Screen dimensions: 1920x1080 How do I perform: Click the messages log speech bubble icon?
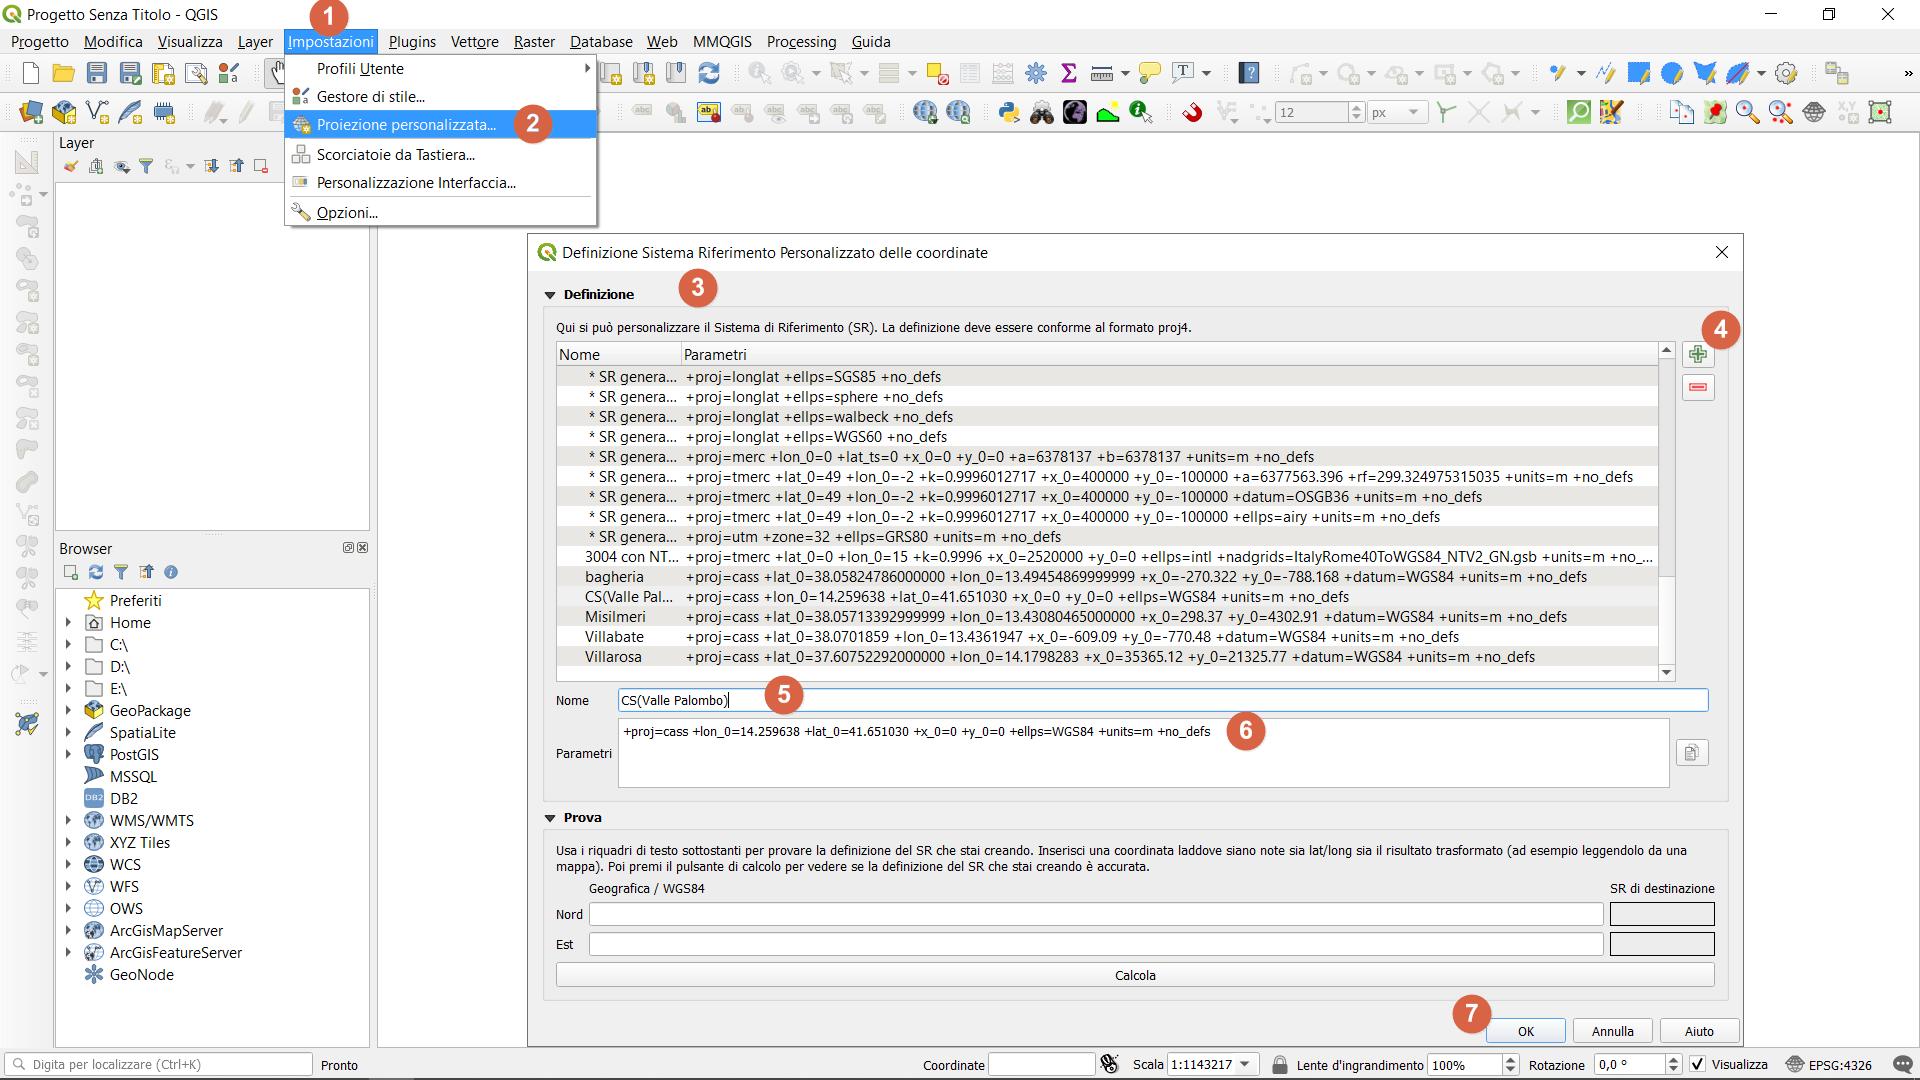click(x=1902, y=1064)
